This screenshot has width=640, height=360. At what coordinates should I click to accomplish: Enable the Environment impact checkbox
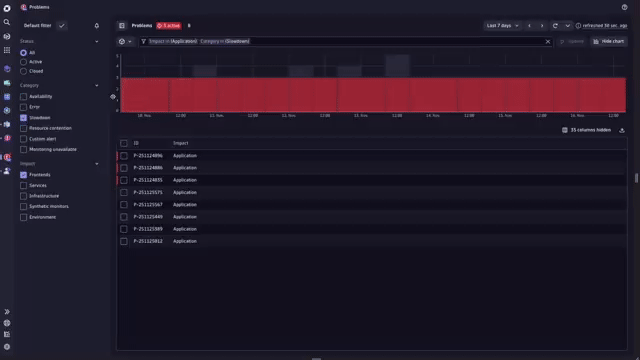[x=23, y=218]
